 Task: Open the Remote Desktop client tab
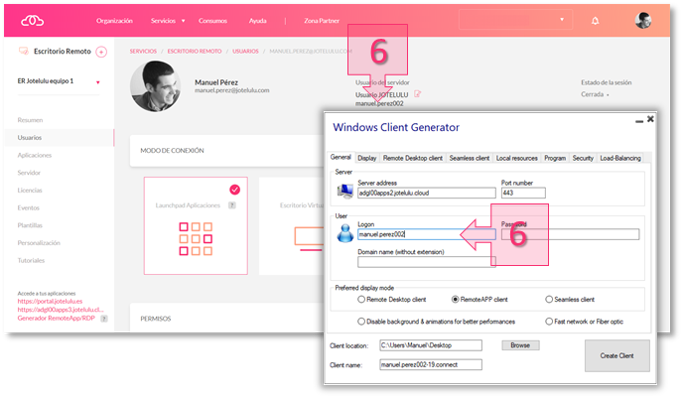[x=413, y=158]
